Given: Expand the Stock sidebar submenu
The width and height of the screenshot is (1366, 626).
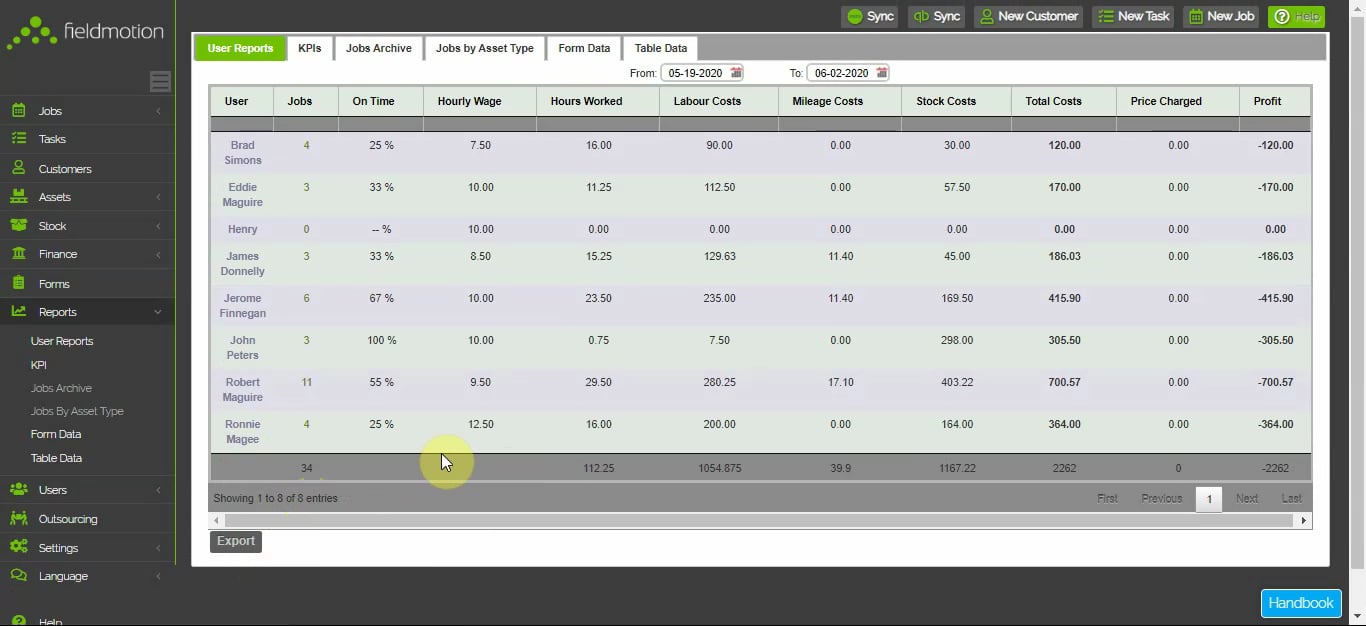Looking at the screenshot, I should pyautogui.click(x=158, y=226).
